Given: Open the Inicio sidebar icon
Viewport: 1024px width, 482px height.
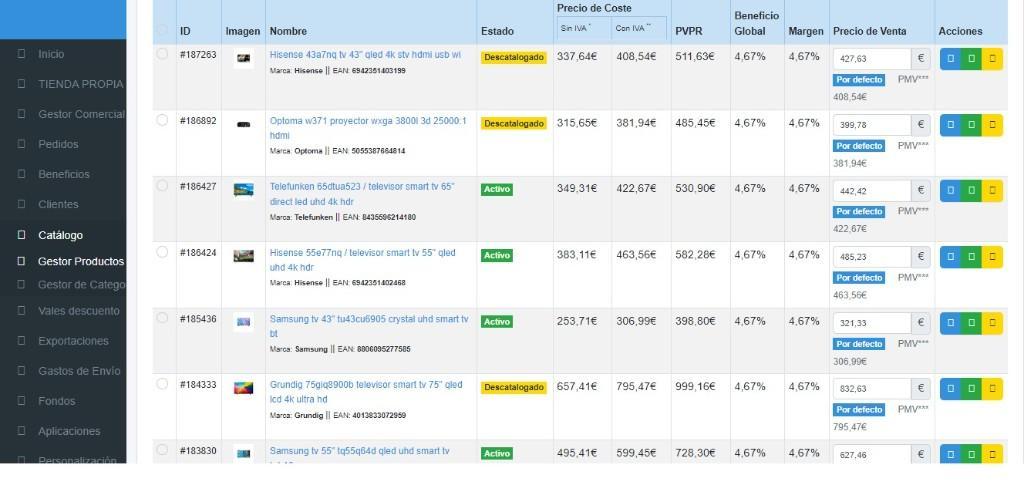Looking at the screenshot, I should (22, 54).
